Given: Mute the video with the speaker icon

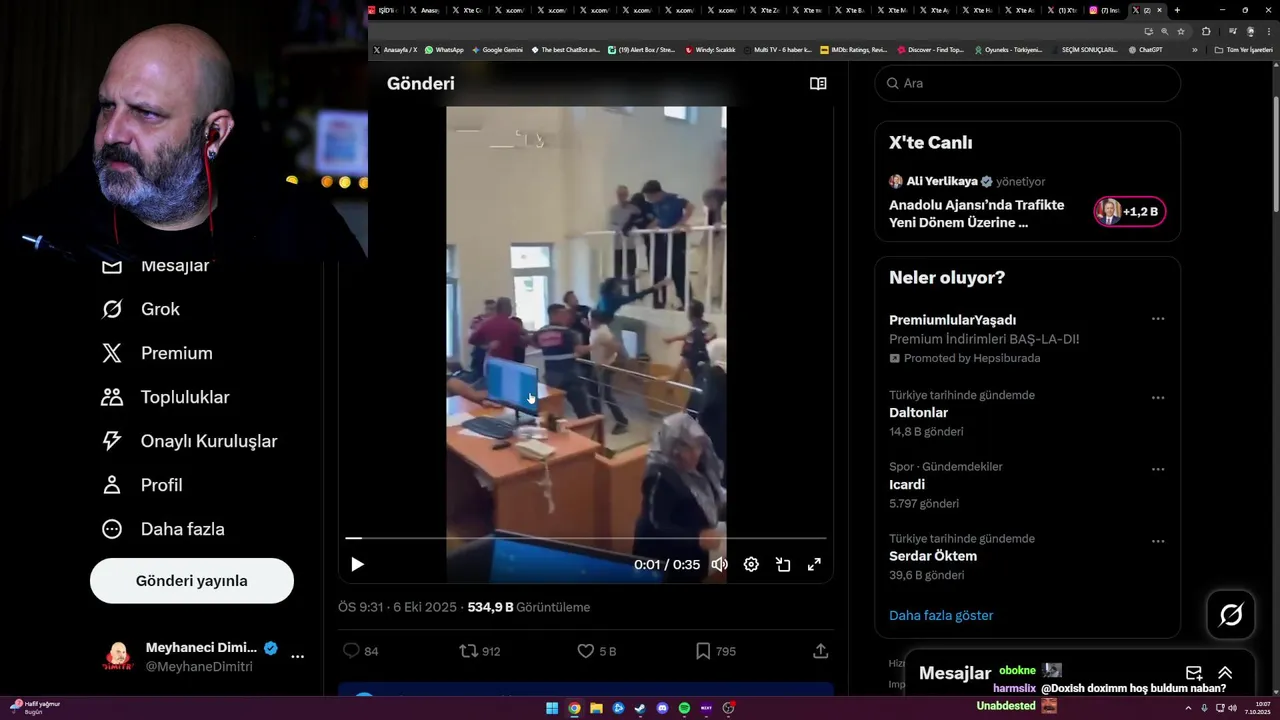Looking at the screenshot, I should (x=719, y=564).
